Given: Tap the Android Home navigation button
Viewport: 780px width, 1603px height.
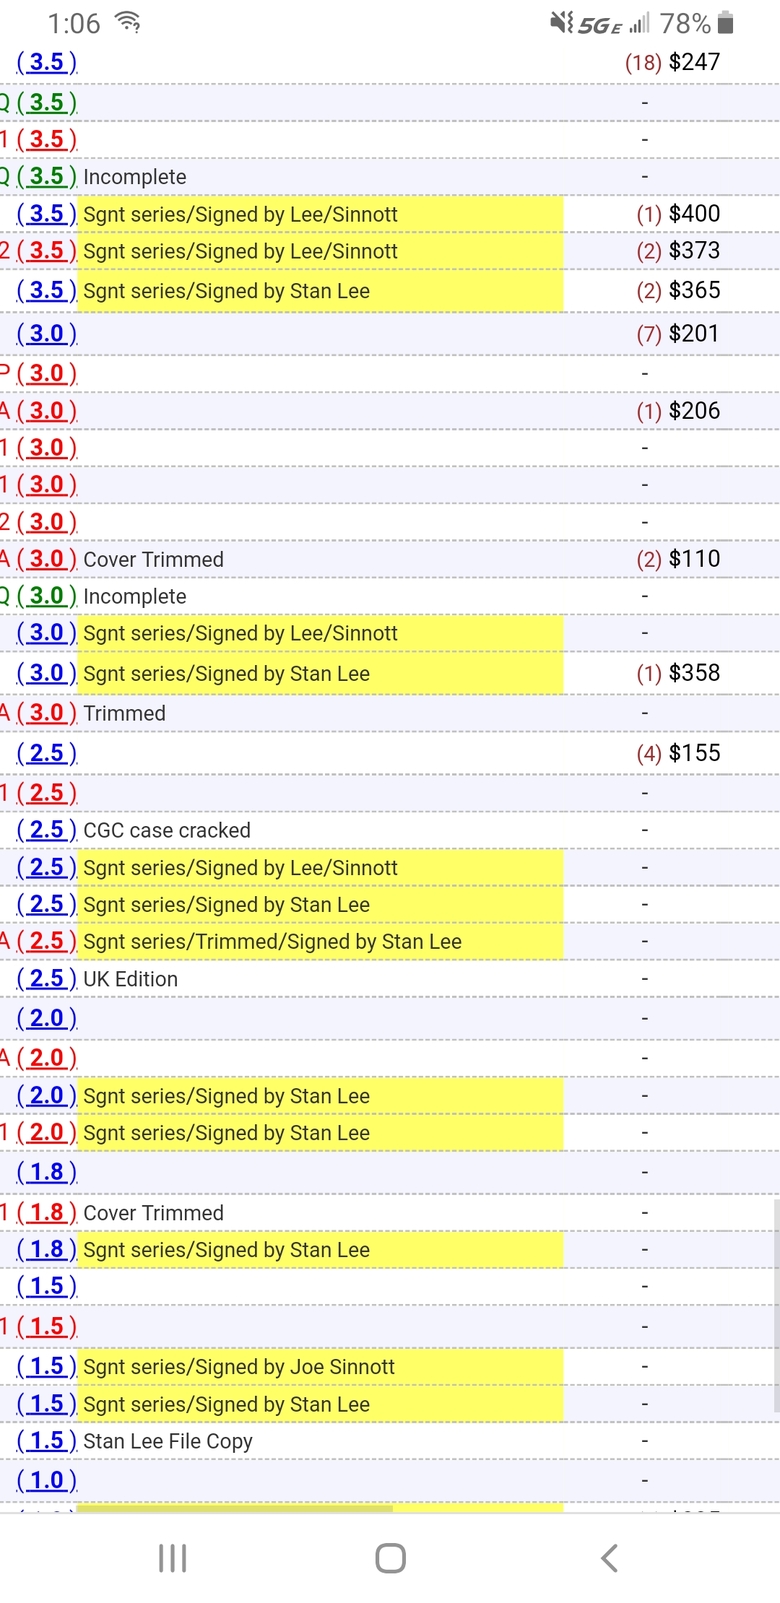Looking at the screenshot, I should tap(390, 1557).
